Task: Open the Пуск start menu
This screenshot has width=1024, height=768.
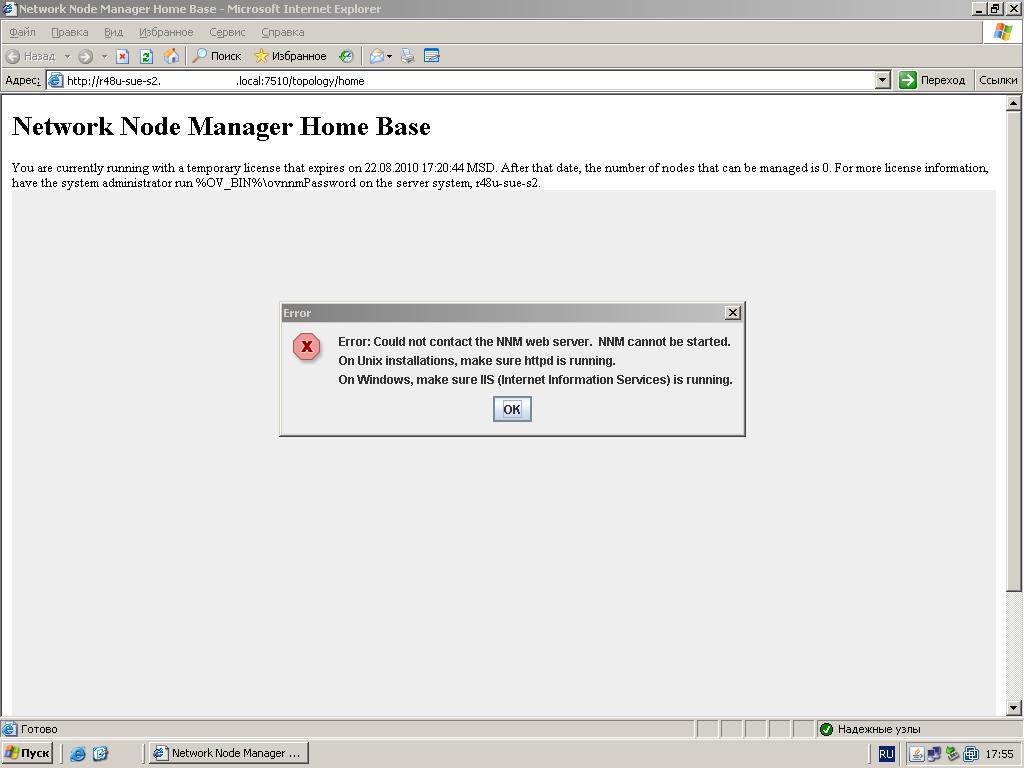Action: coord(27,753)
